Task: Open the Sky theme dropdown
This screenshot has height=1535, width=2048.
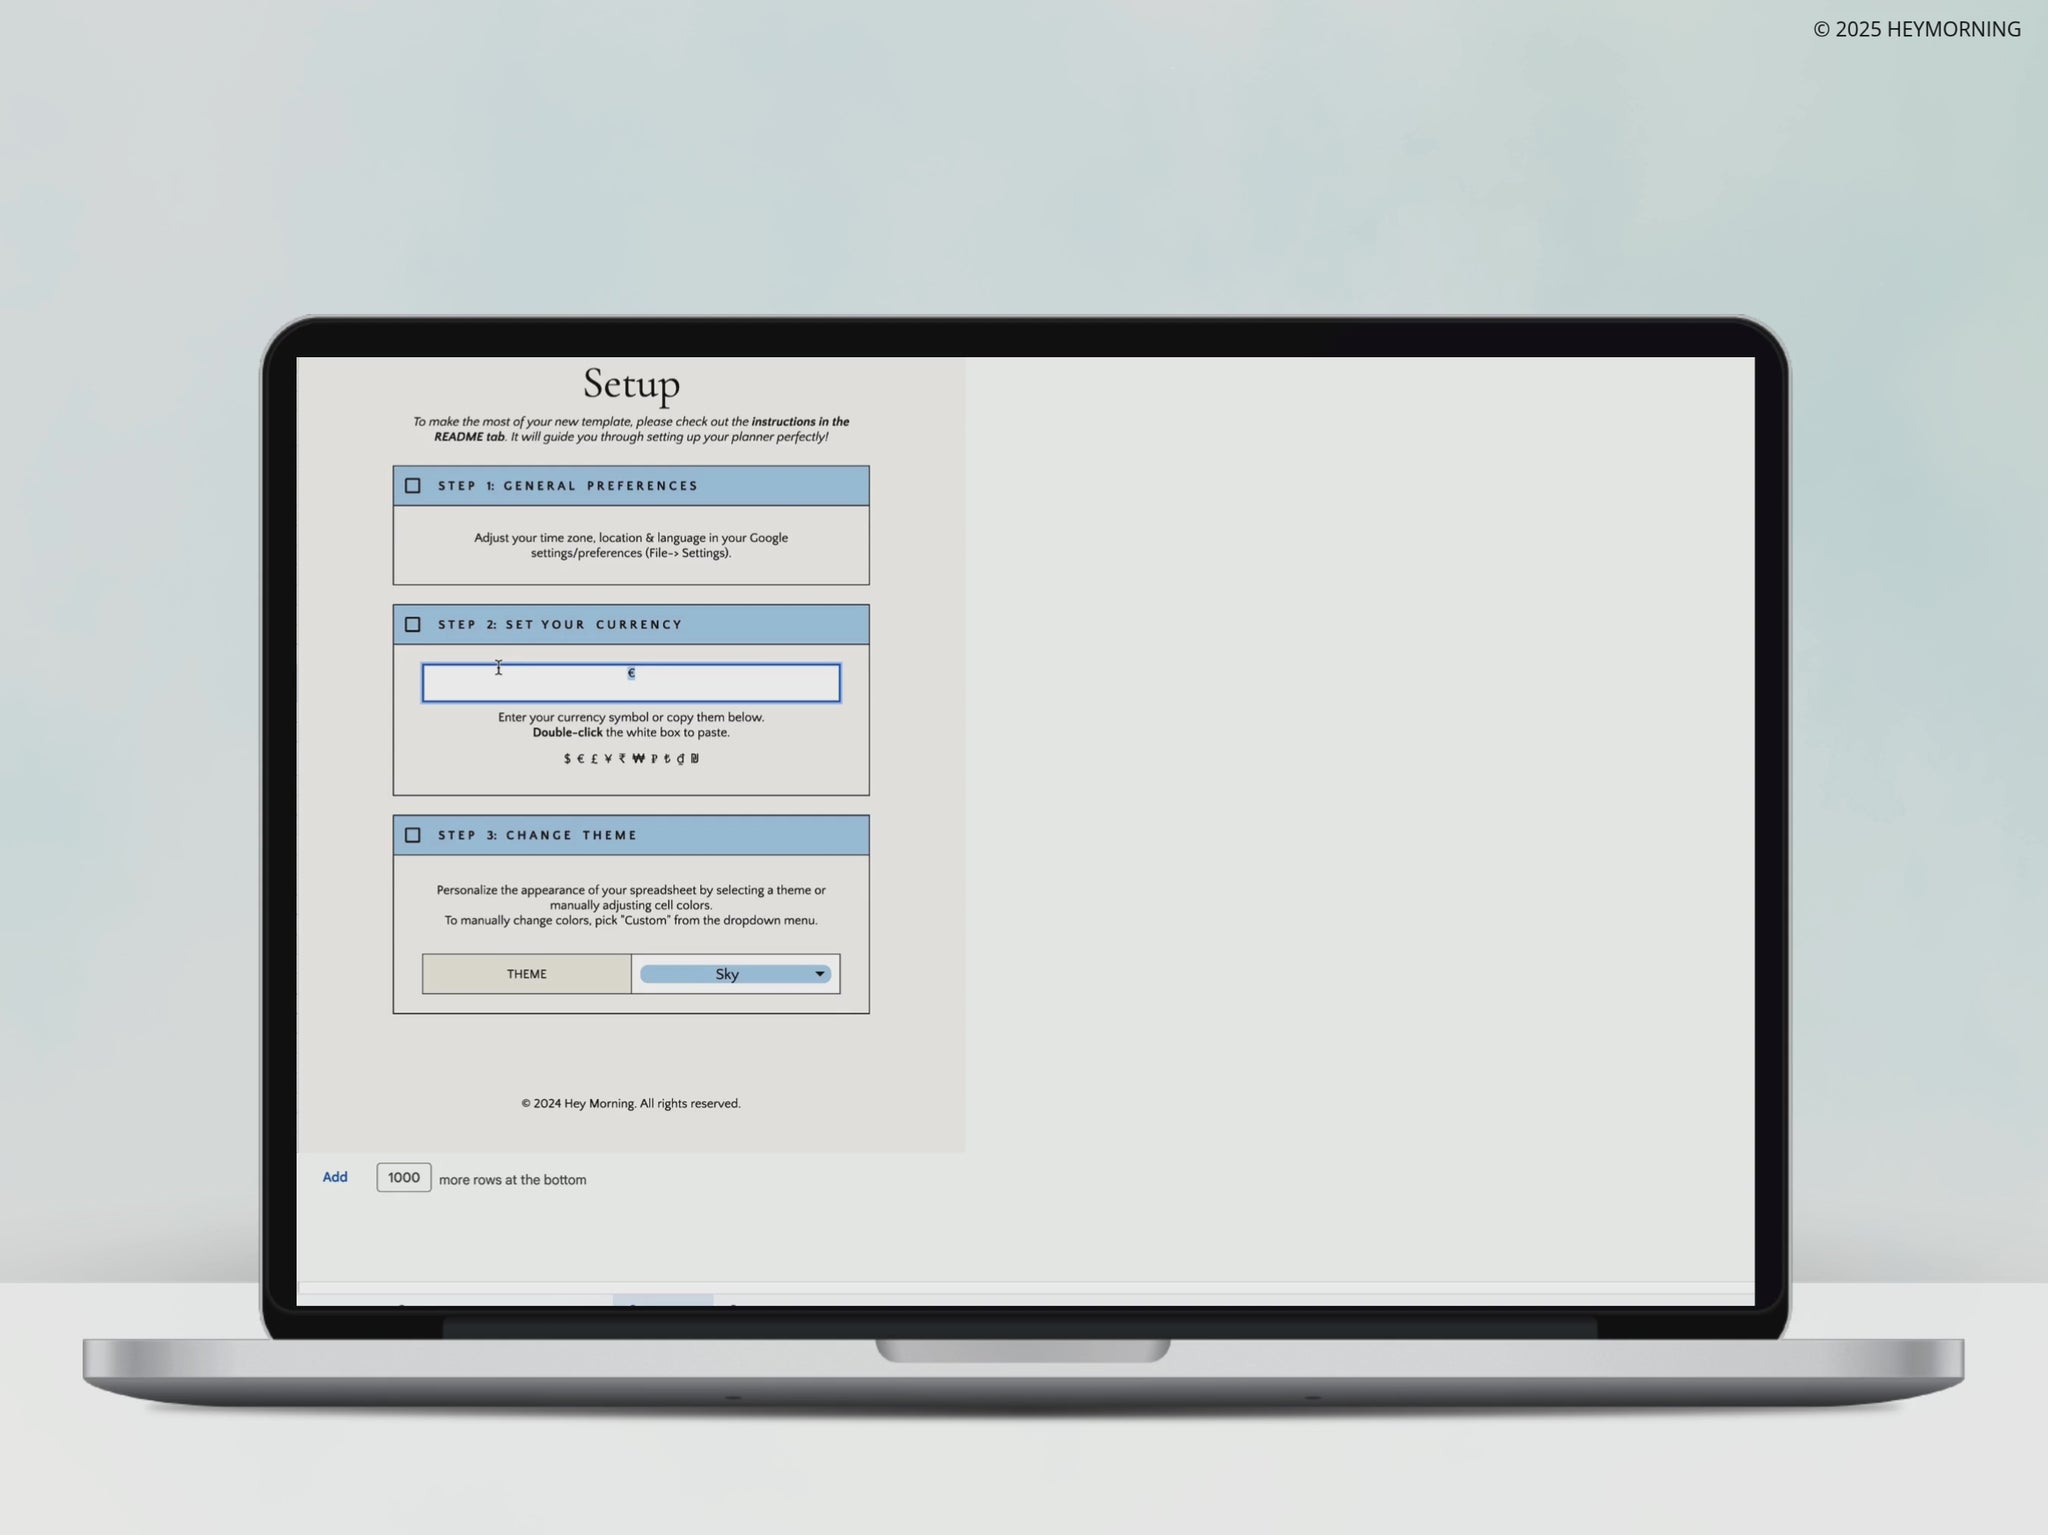Action: coord(735,974)
